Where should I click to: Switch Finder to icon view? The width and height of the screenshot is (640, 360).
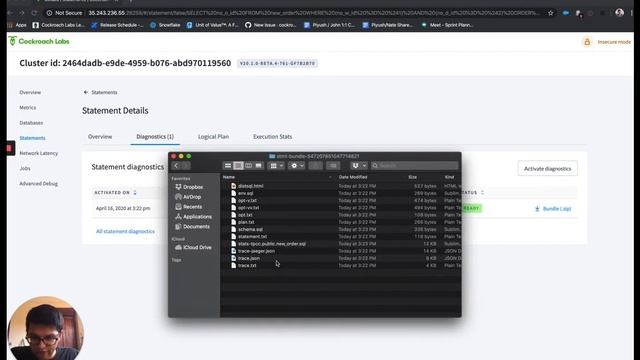pyautogui.click(x=228, y=166)
